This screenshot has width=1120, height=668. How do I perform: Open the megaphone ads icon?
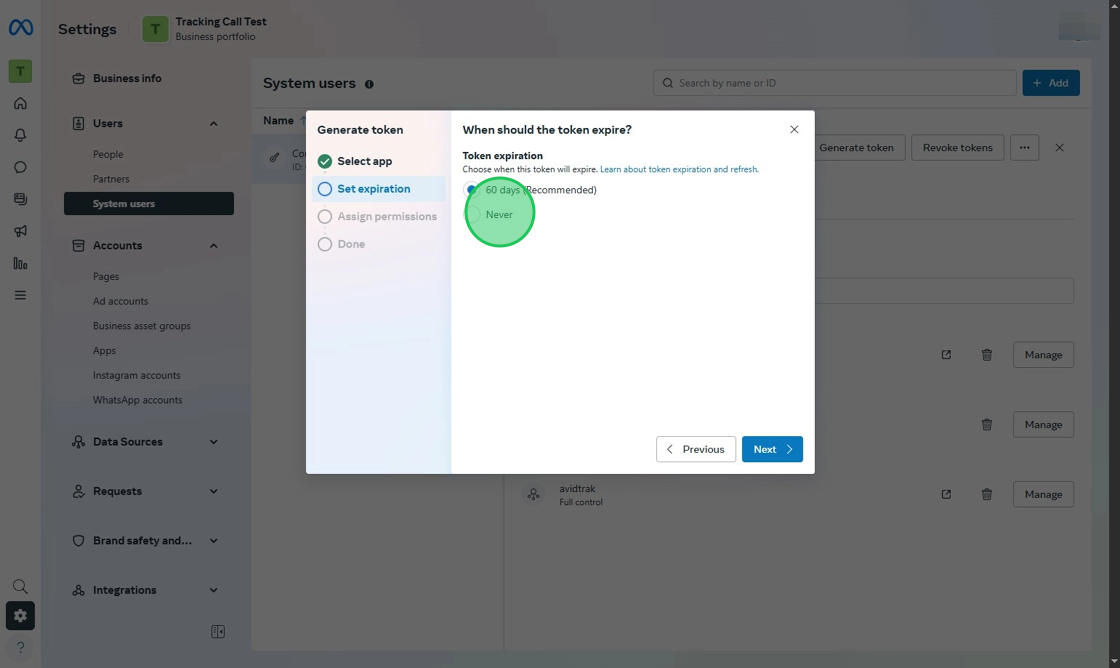(20, 231)
